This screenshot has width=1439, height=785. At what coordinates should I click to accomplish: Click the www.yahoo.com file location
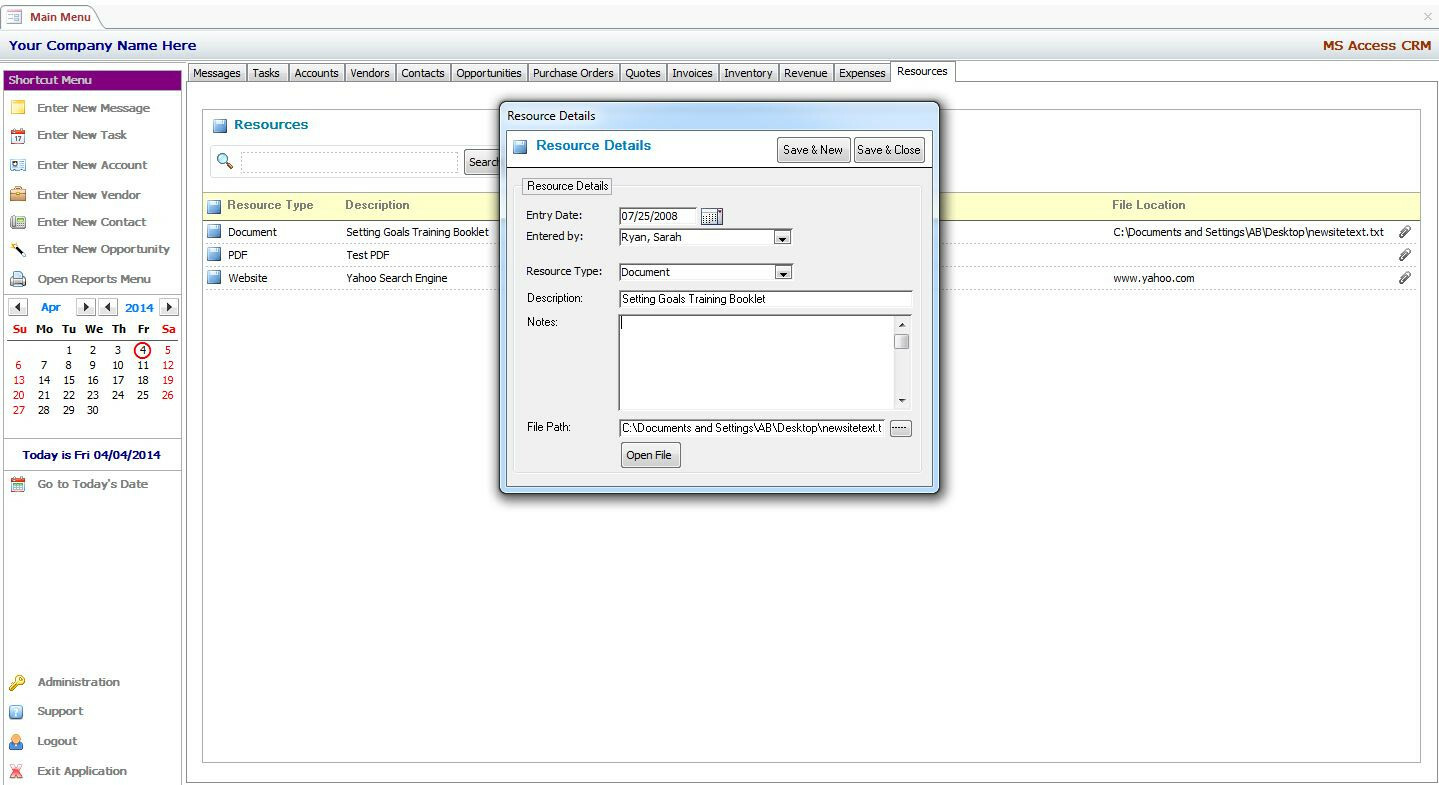click(1154, 278)
